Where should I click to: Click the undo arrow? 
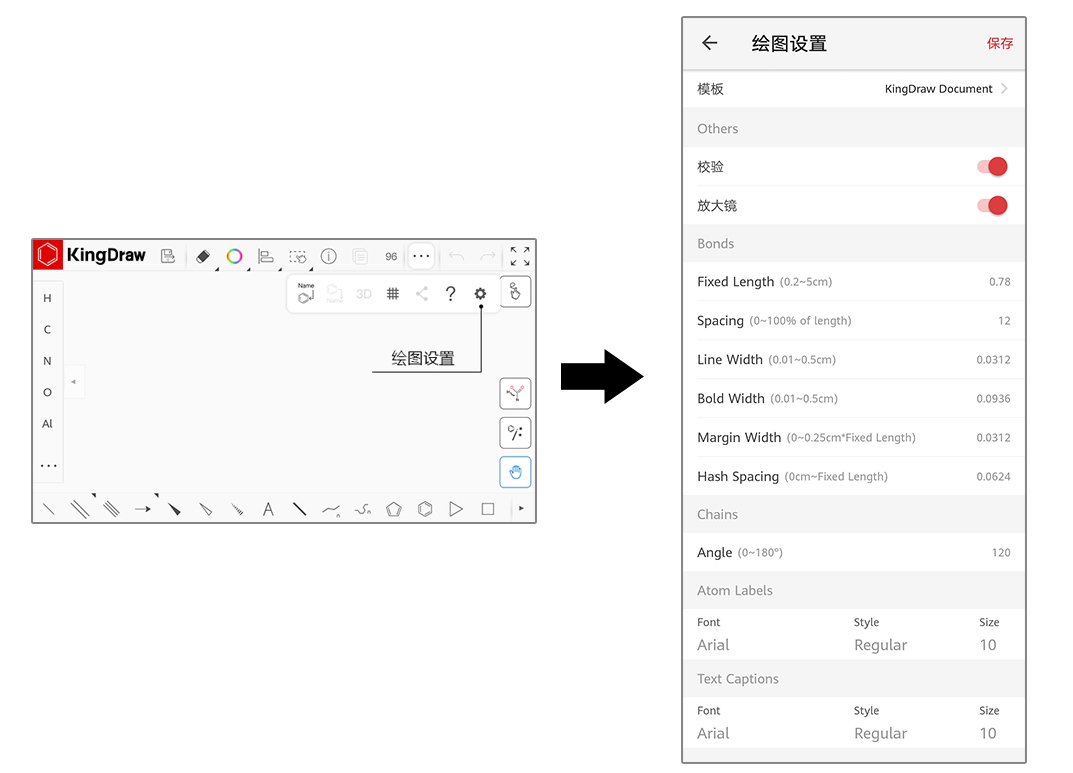[x=456, y=257]
